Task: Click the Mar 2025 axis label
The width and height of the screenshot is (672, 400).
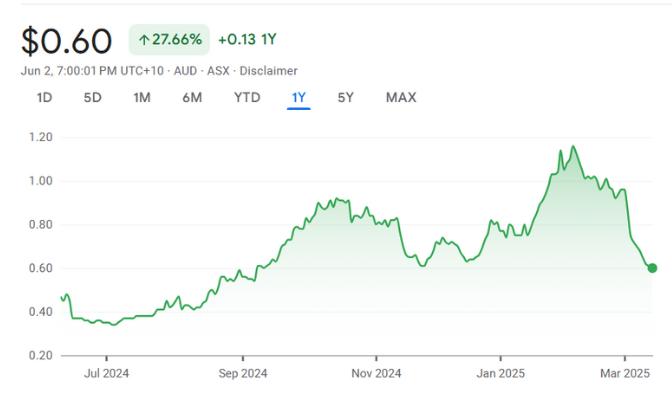Action: pos(626,374)
